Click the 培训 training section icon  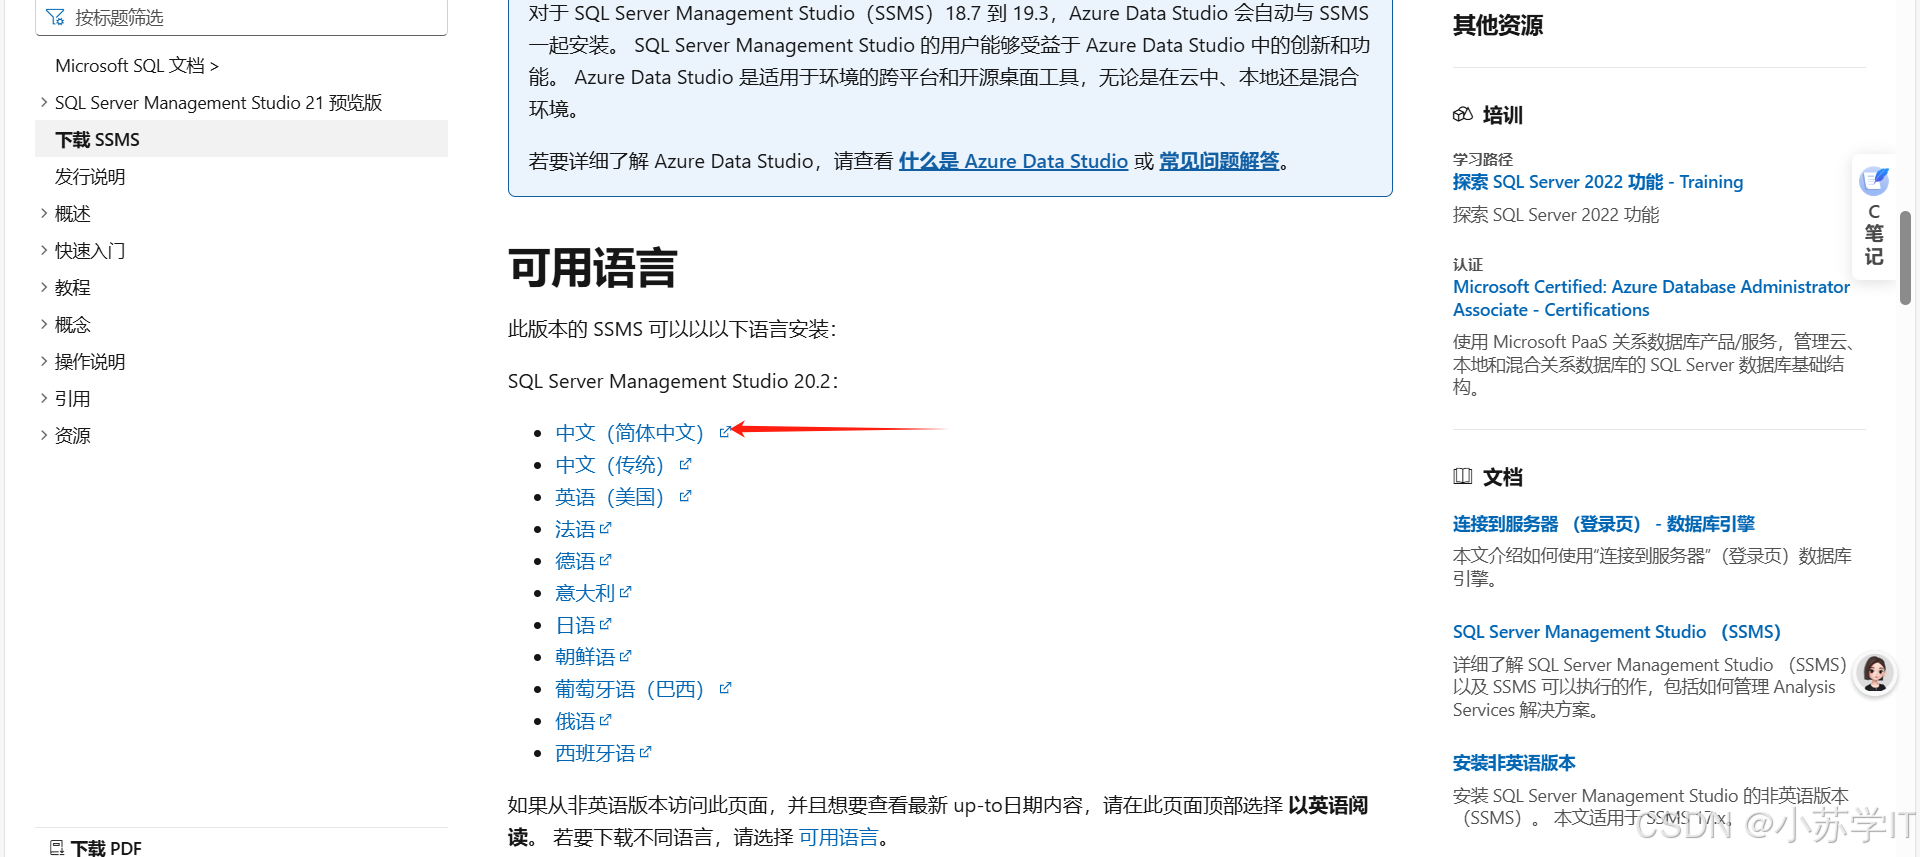click(1462, 114)
